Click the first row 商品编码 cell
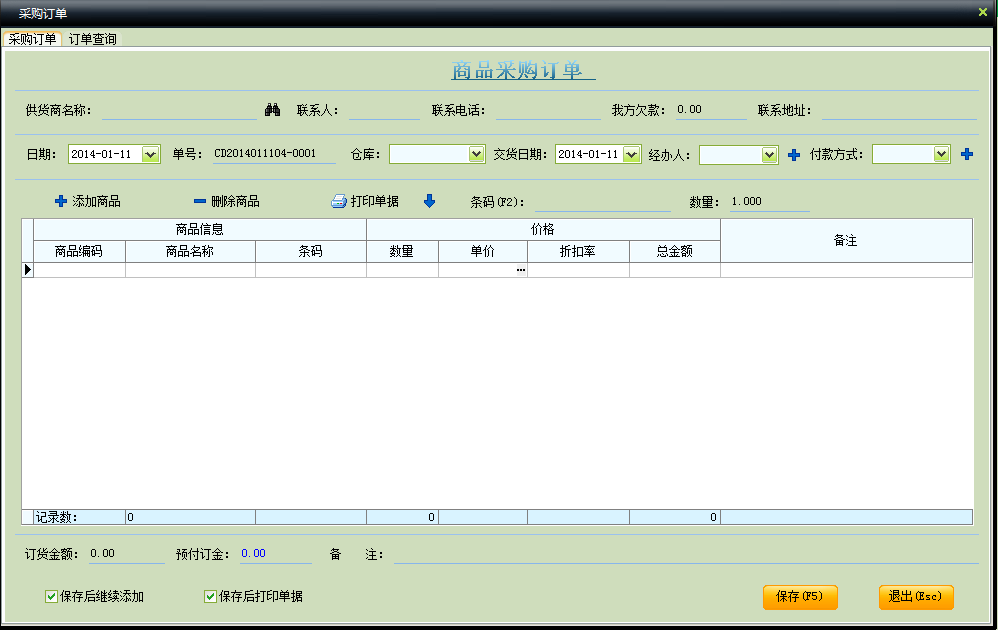The image size is (998, 630). pos(80,270)
